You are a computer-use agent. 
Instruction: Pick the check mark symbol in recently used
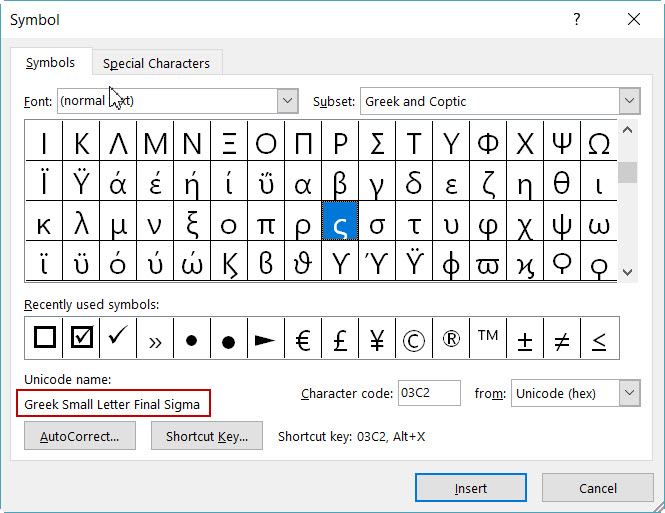click(x=118, y=338)
